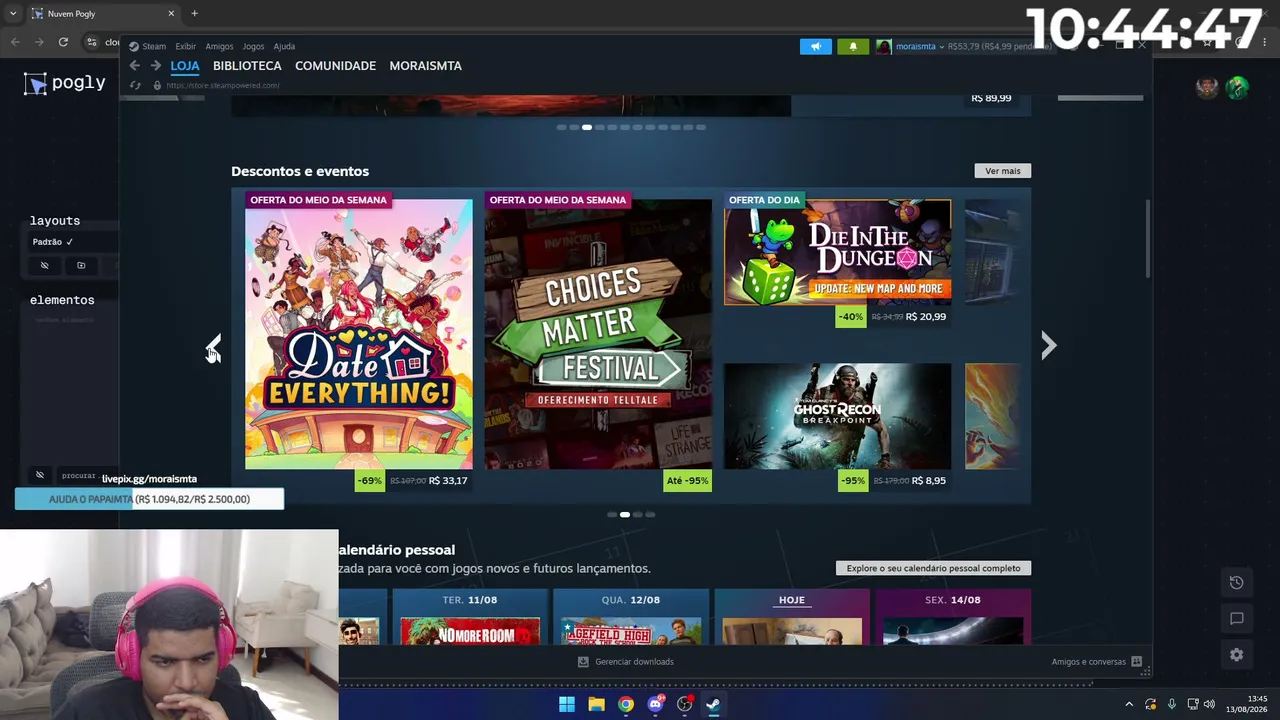The image size is (1280, 720).
Task: Open the Steam menu
Action: (x=154, y=46)
